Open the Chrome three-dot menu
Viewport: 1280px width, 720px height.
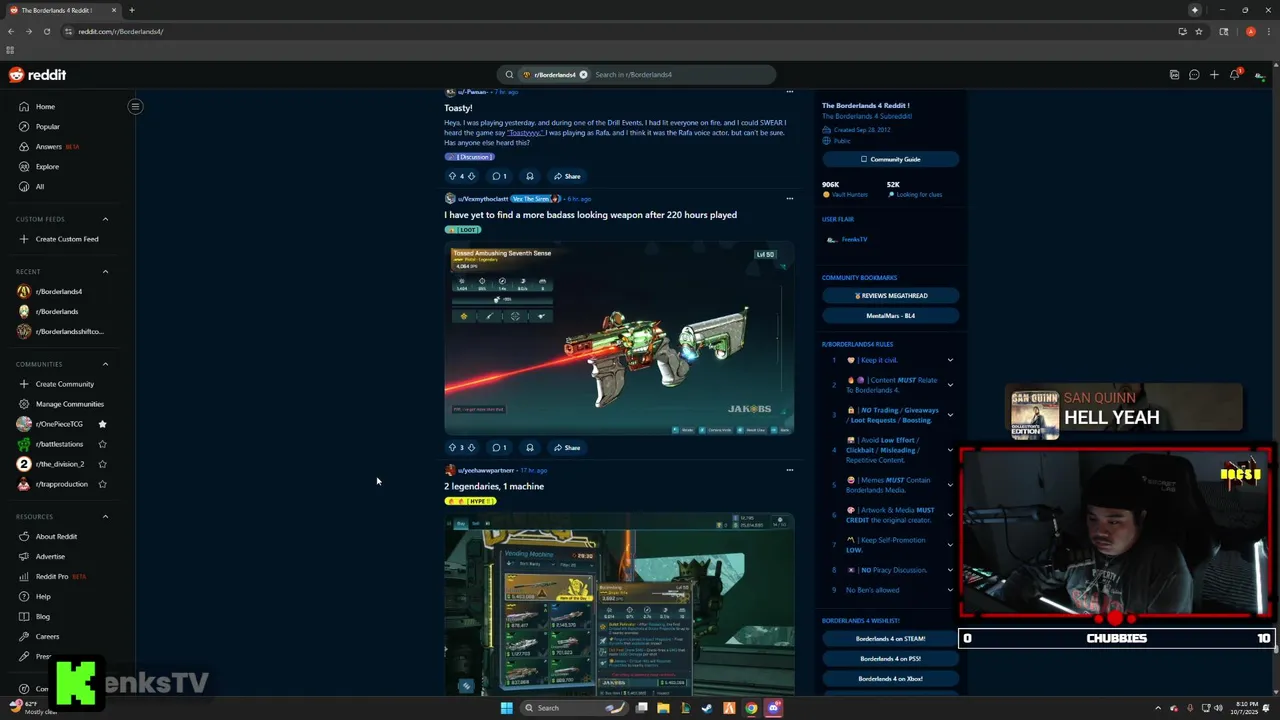tap(1268, 31)
